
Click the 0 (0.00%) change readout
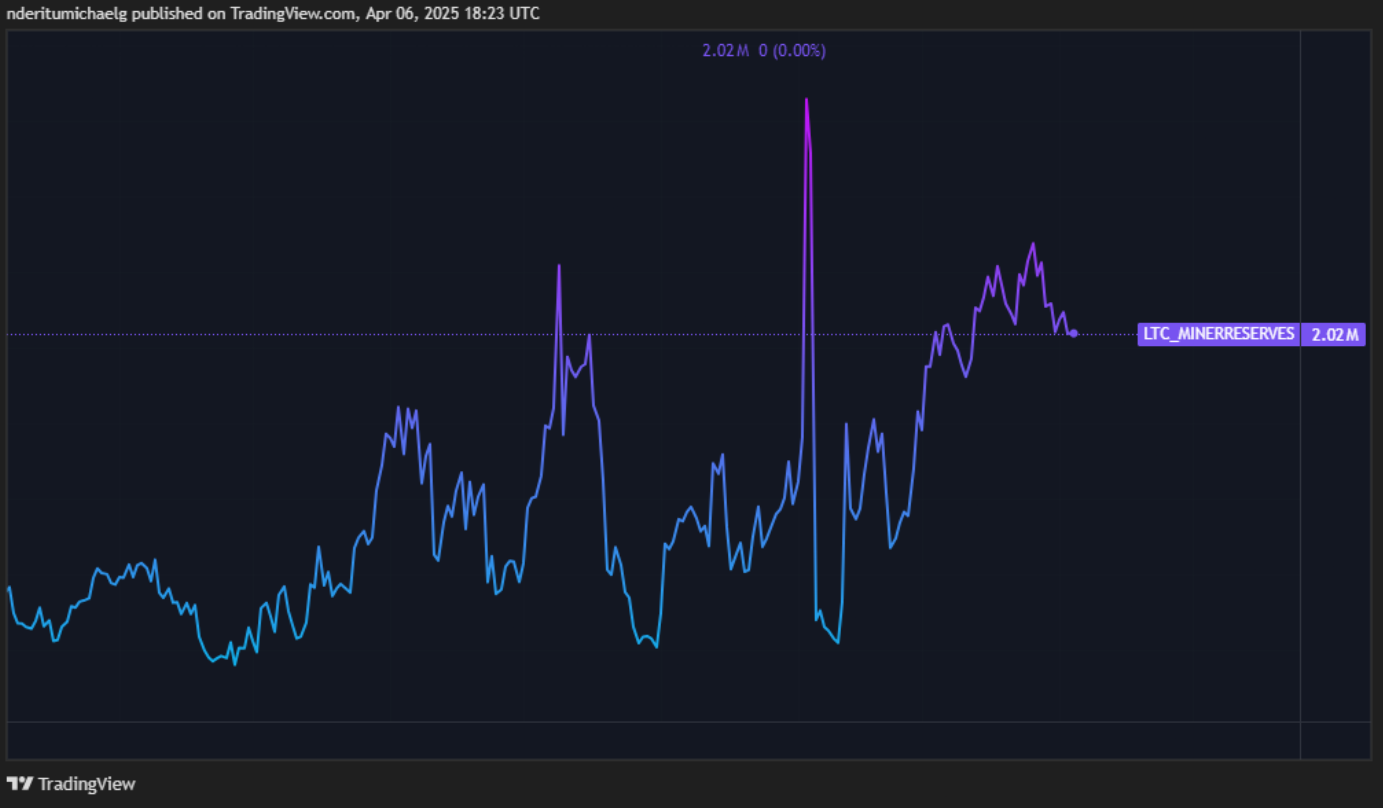point(792,50)
